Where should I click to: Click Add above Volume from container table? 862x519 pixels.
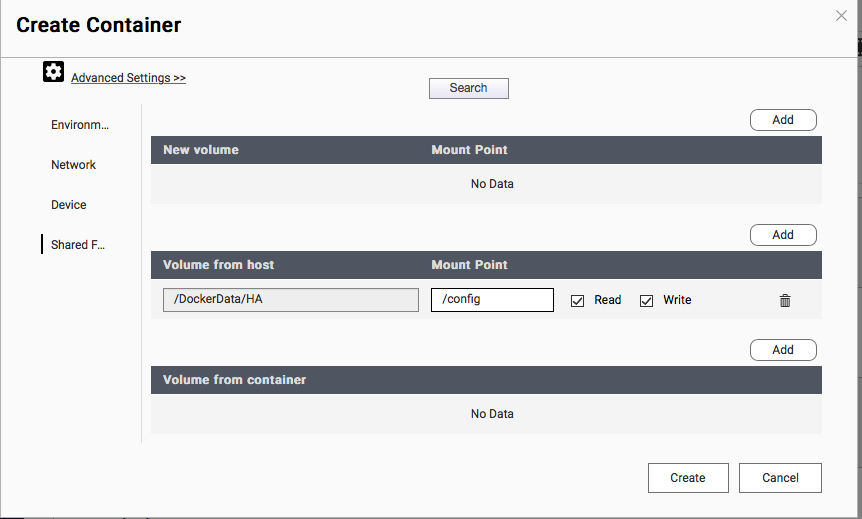[783, 350]
